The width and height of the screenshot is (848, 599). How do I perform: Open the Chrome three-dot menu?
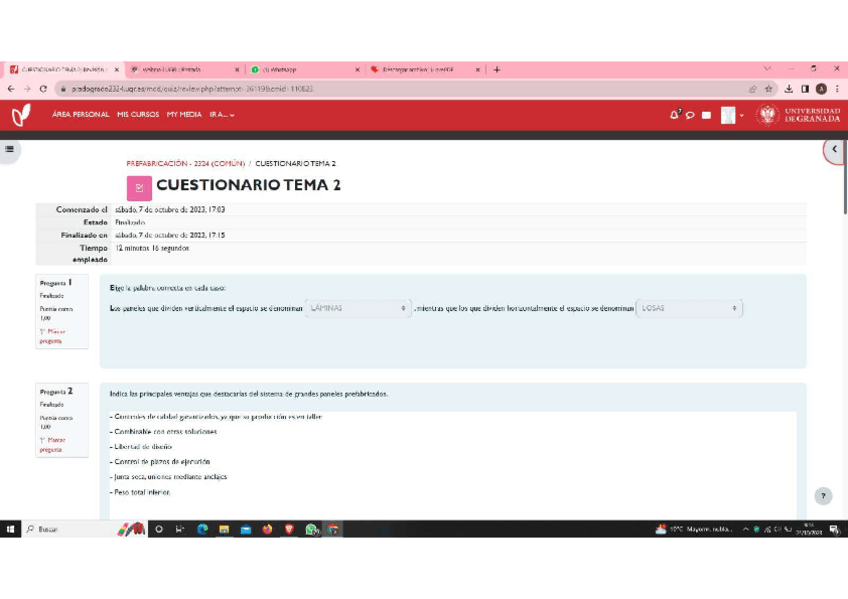837,89
